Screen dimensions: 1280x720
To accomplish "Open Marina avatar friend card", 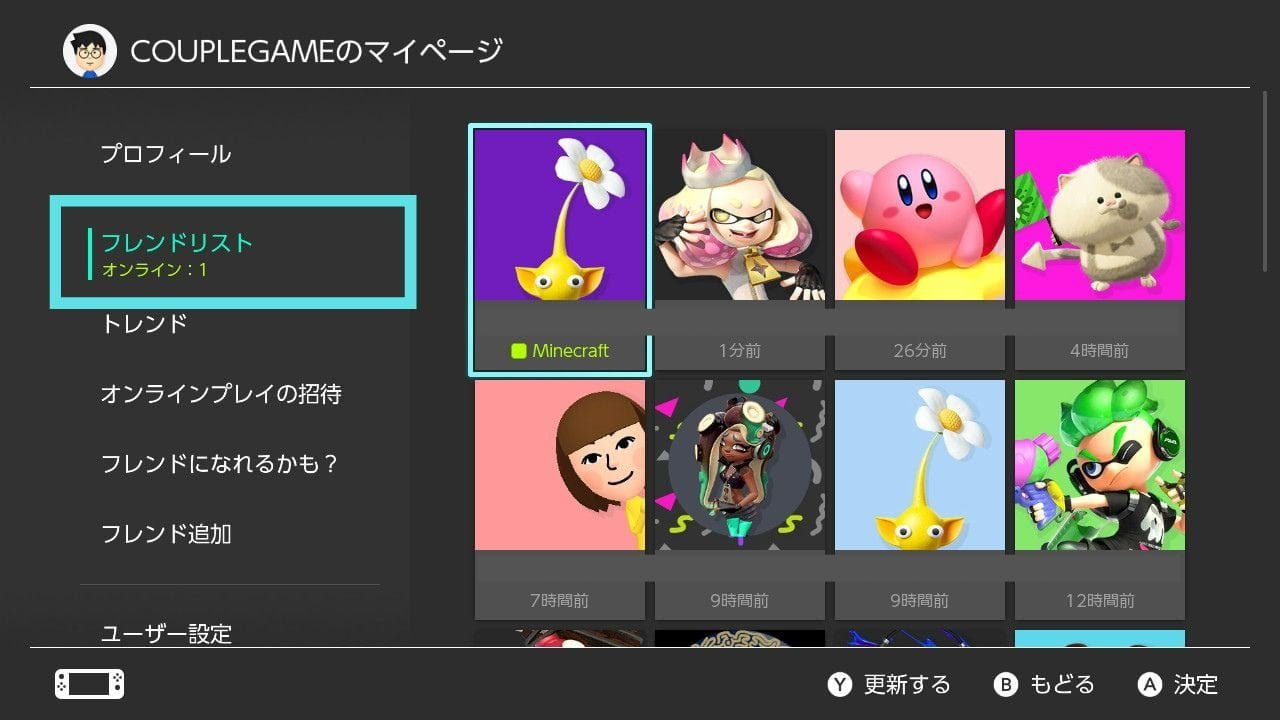I will (740, 500).
